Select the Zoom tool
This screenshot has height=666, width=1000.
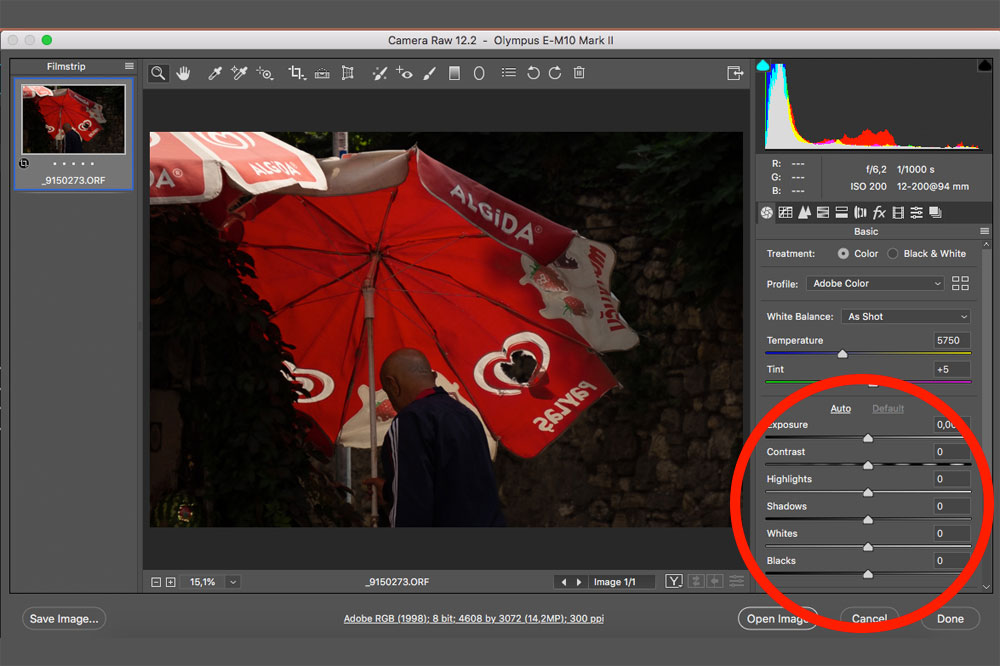click(x=158, y=73)
